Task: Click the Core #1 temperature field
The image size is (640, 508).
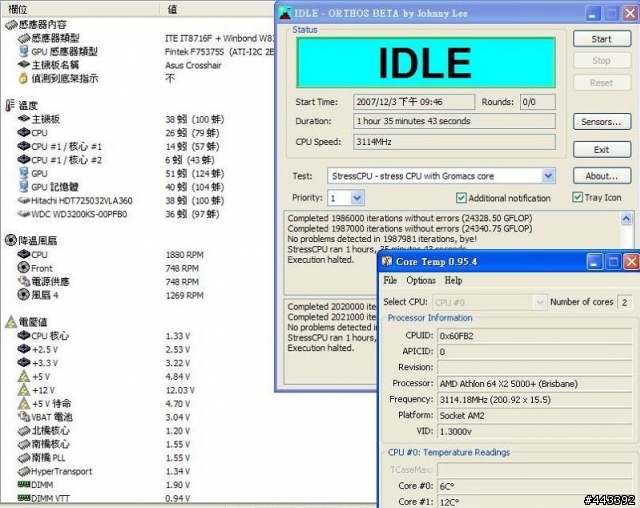Action: pyautogui.click(x=535, y=502)
